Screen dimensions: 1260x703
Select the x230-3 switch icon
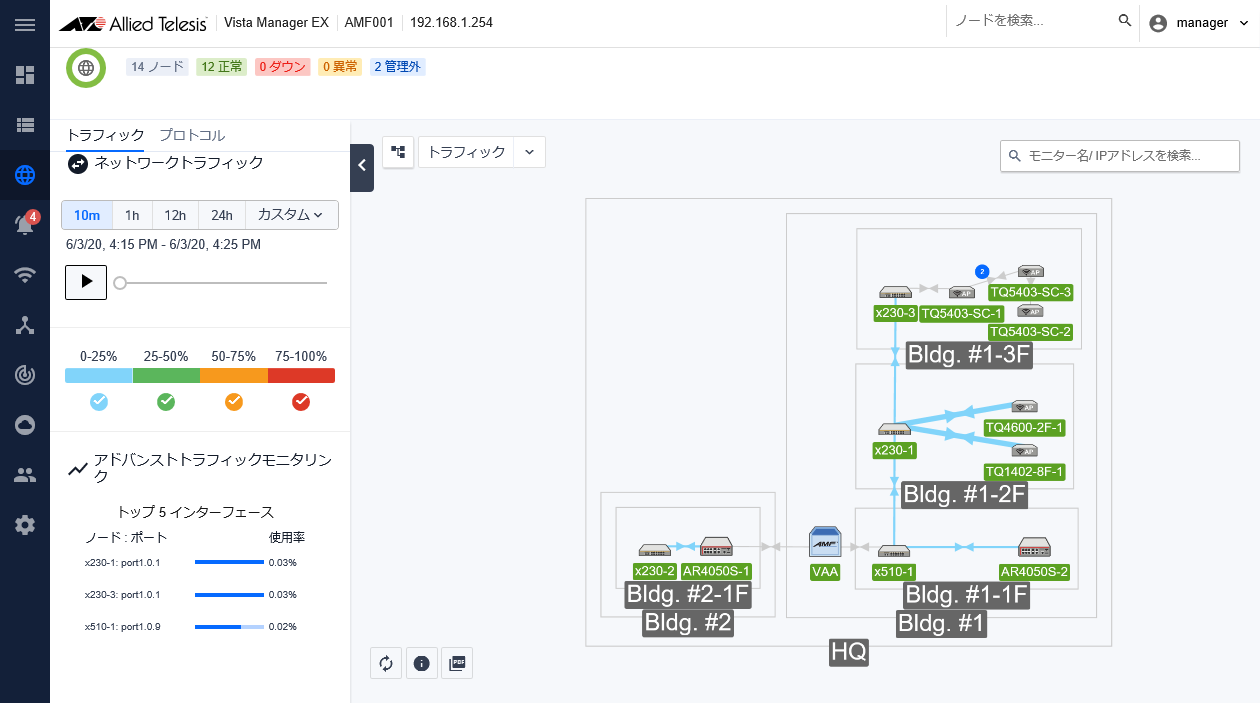(895, 292)
